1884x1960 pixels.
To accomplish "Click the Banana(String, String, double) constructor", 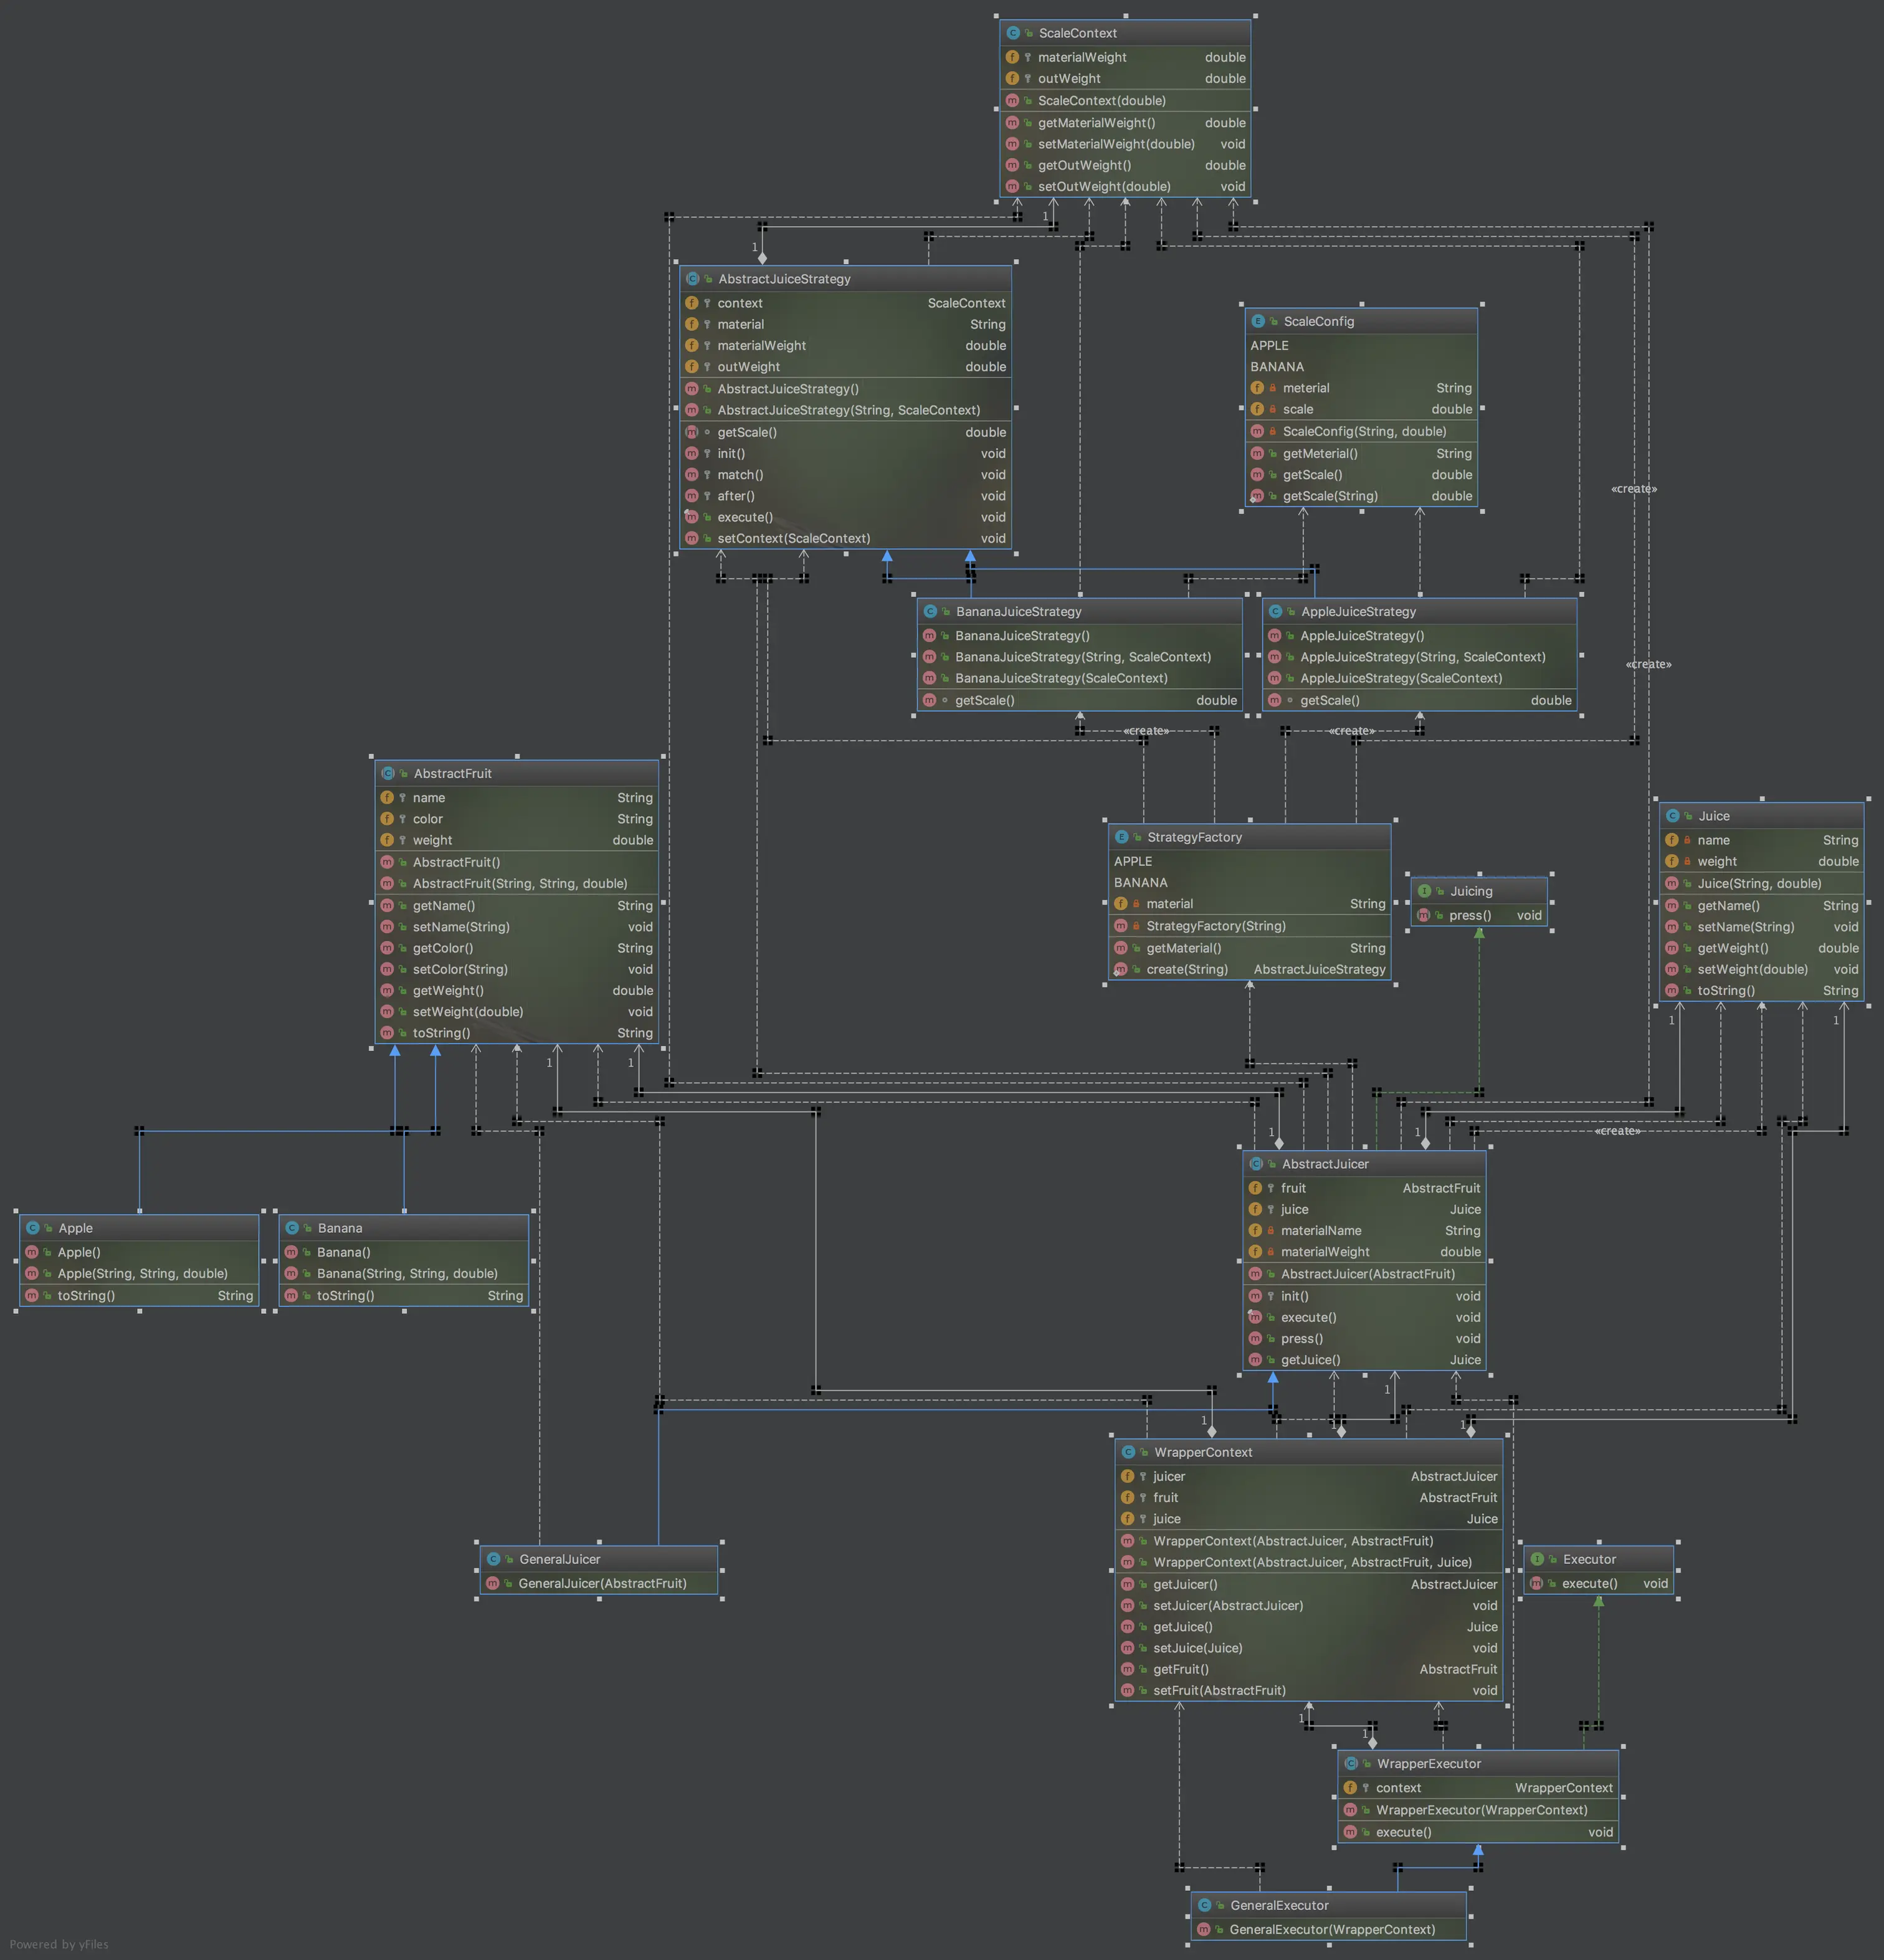I will tap(407, 1273).
